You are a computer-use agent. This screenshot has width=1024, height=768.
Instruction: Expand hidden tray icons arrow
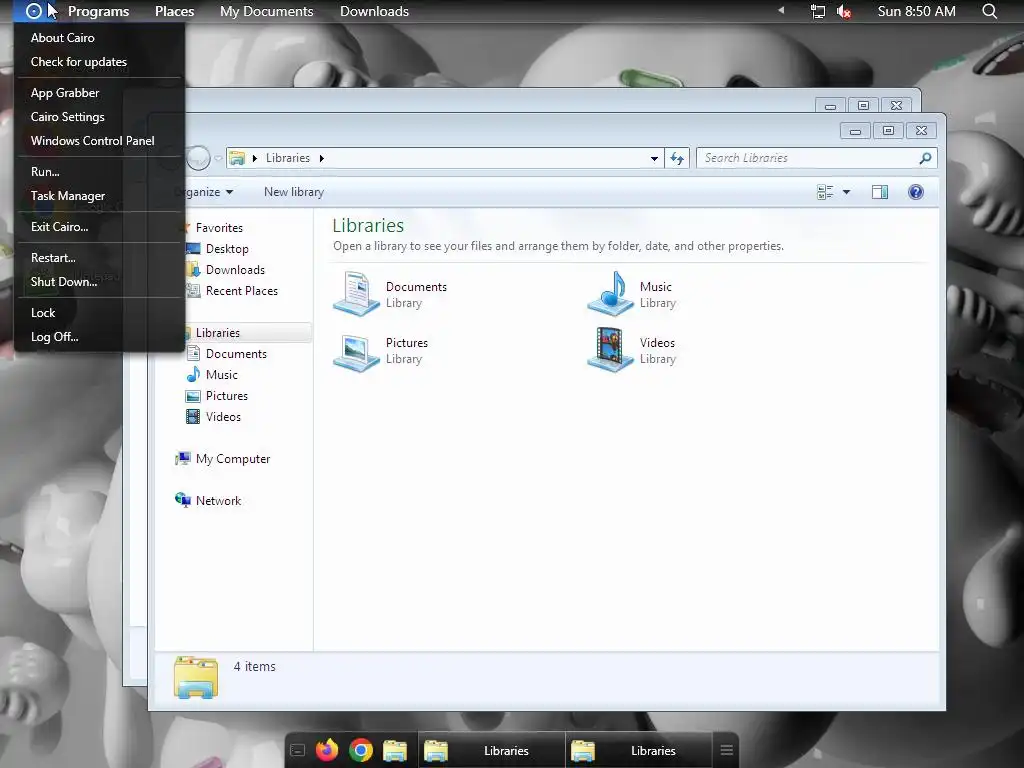(780, 10)
